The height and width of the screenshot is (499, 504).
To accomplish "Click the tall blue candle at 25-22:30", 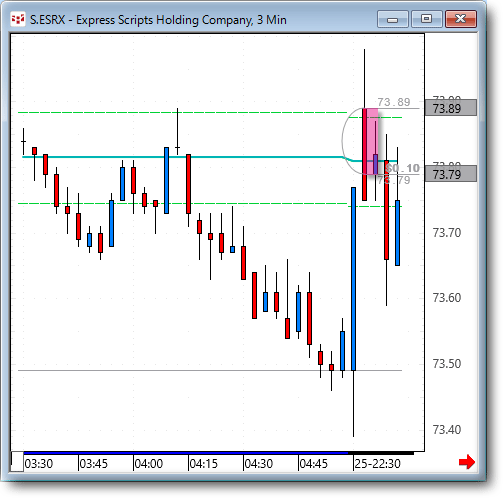I will click(x=353, y=279).
